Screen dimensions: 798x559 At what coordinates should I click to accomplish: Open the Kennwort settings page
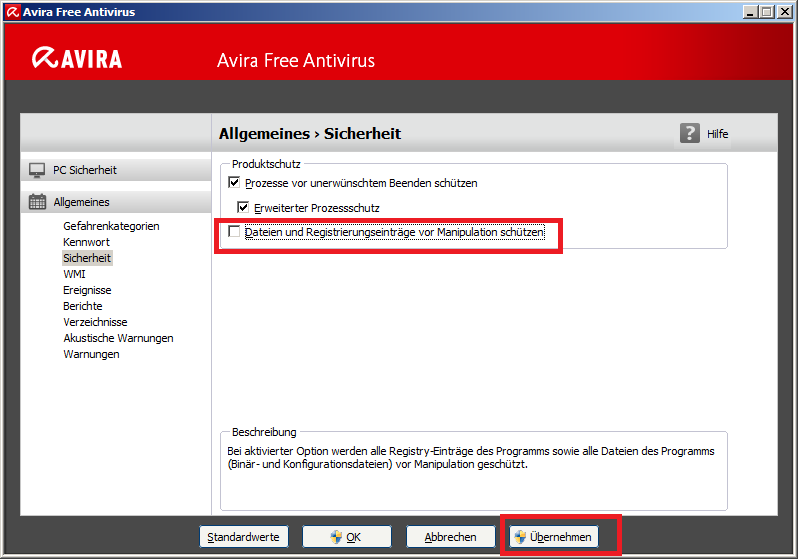(x=86, y=242)
